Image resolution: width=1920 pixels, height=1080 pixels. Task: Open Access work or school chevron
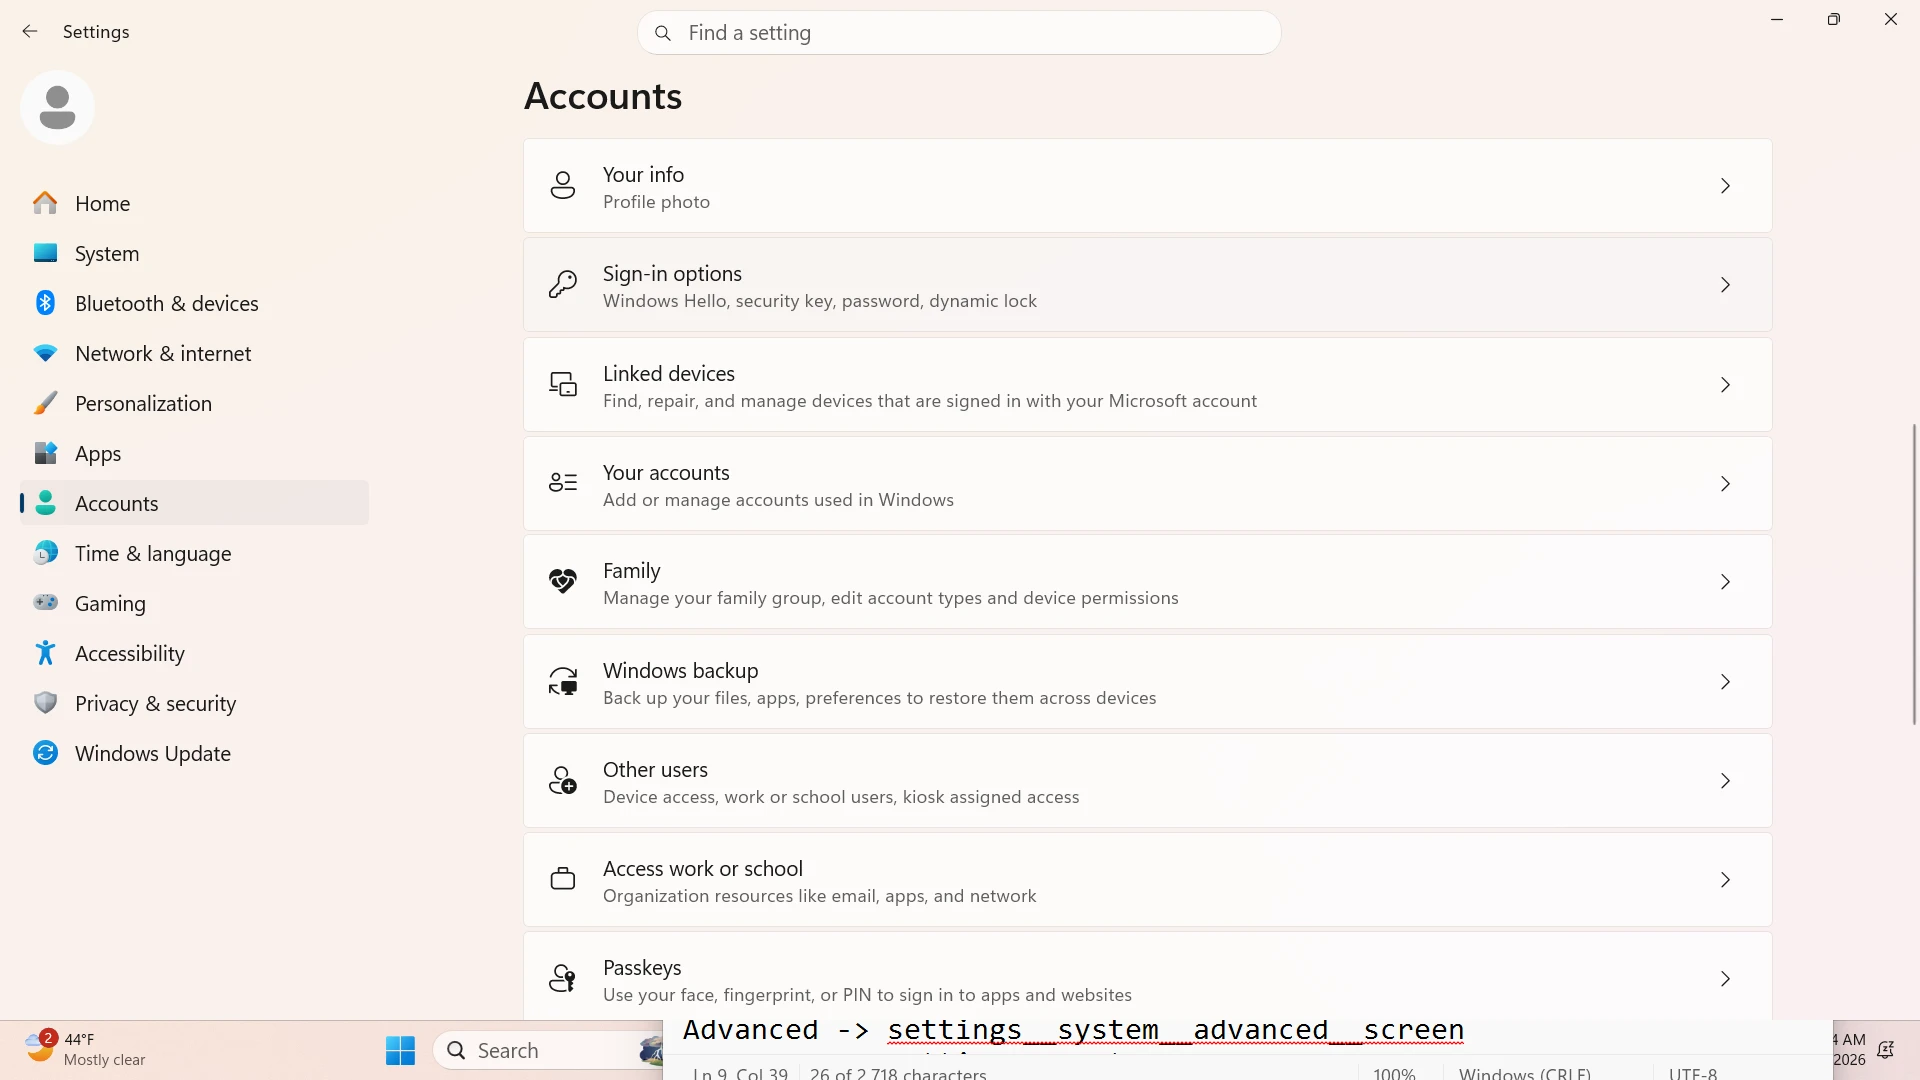(1725, 880)
